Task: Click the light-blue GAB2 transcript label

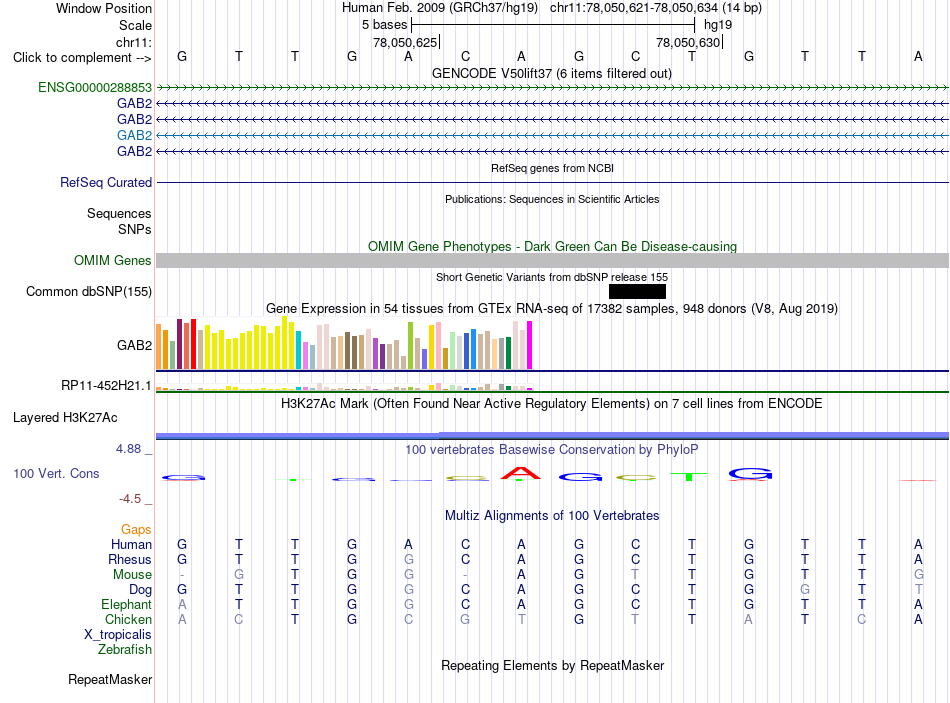Action: coord(134,135)
